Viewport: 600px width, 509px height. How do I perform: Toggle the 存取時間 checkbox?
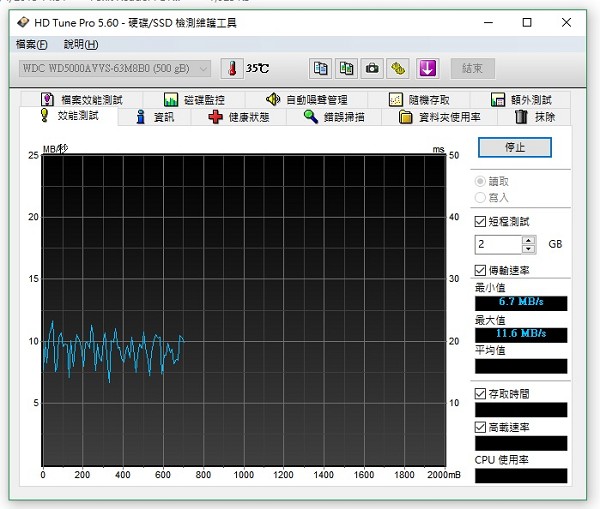click(480, 394)
